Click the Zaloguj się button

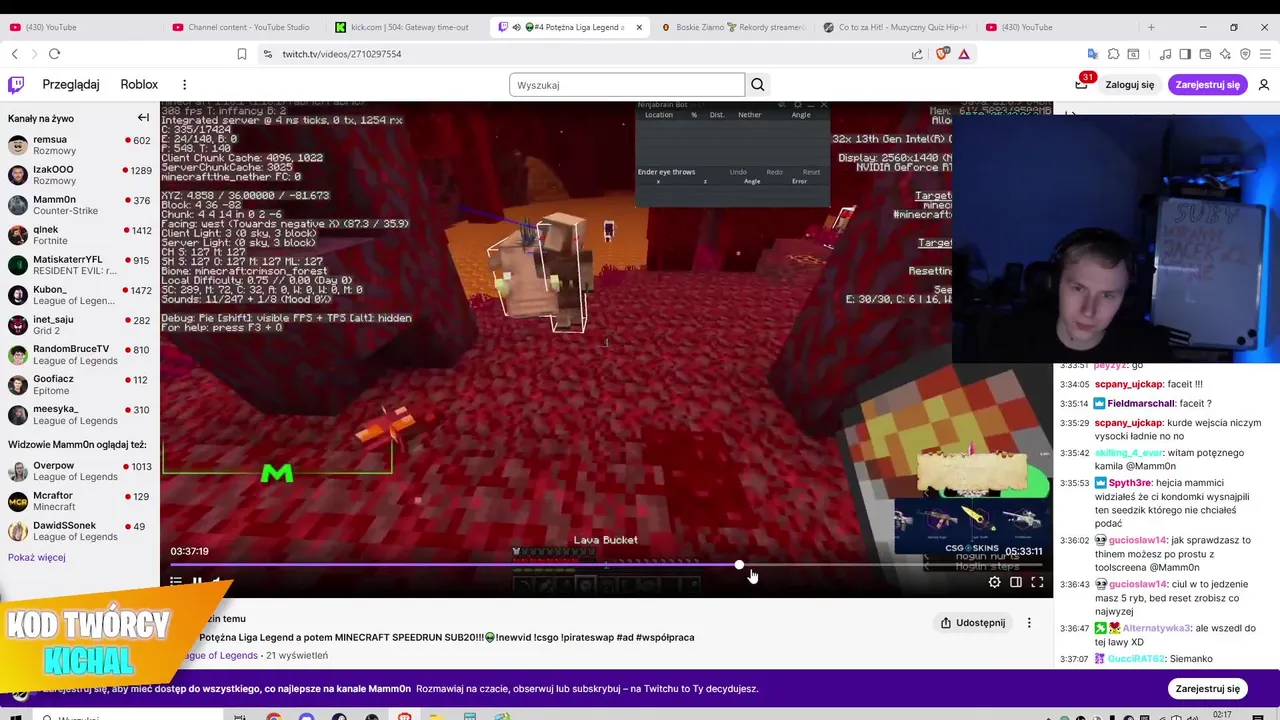click(x=1130, y=85)
